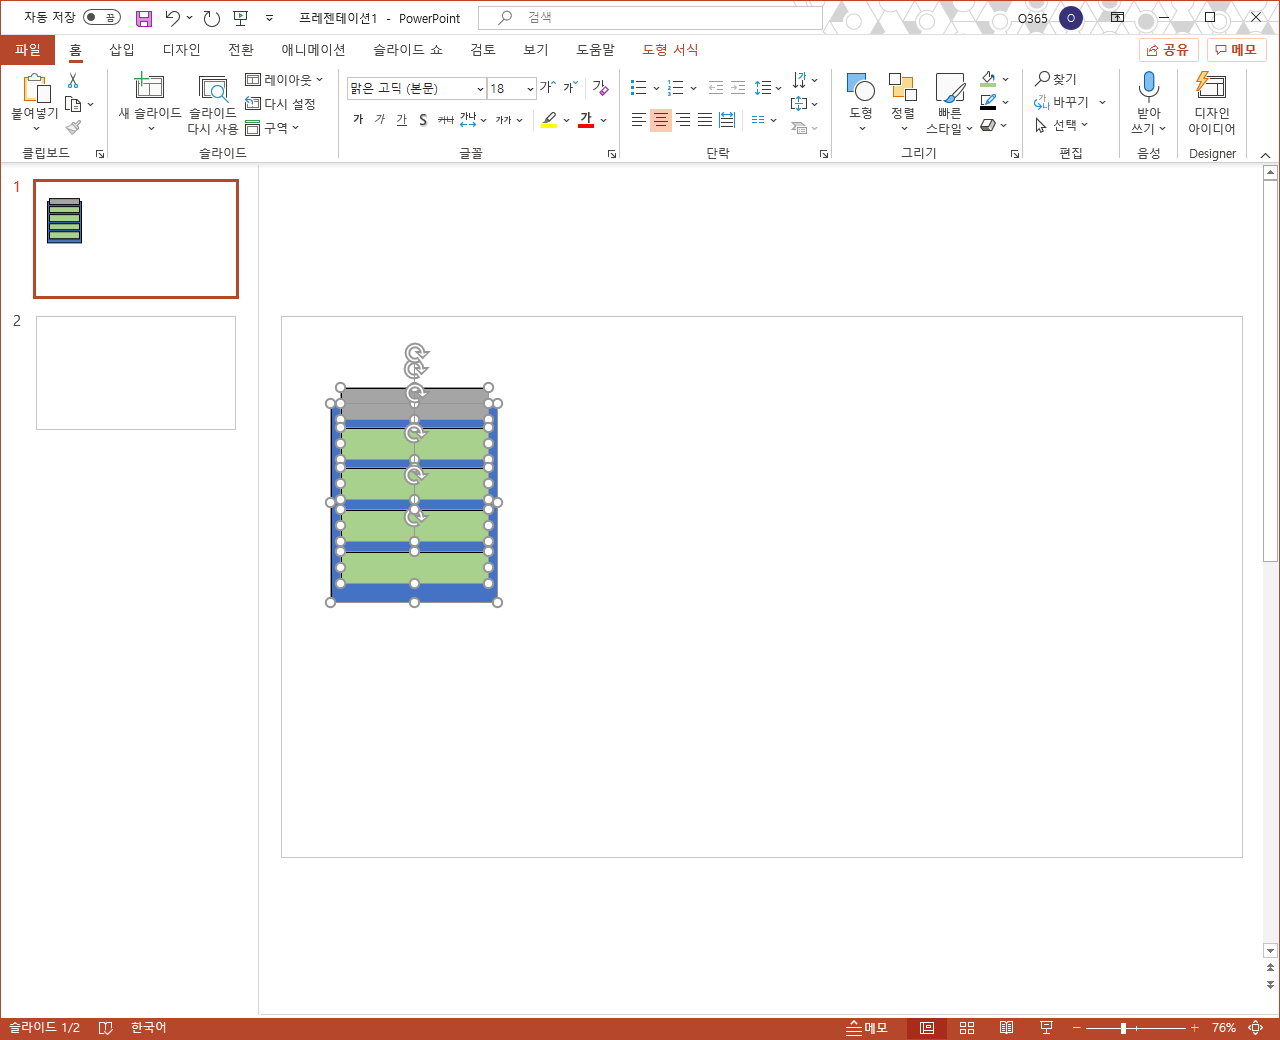This screenshot has width=1280, height=1040.
Task: Switch to Transitions (전환) tab
Action: pos(241,49)
